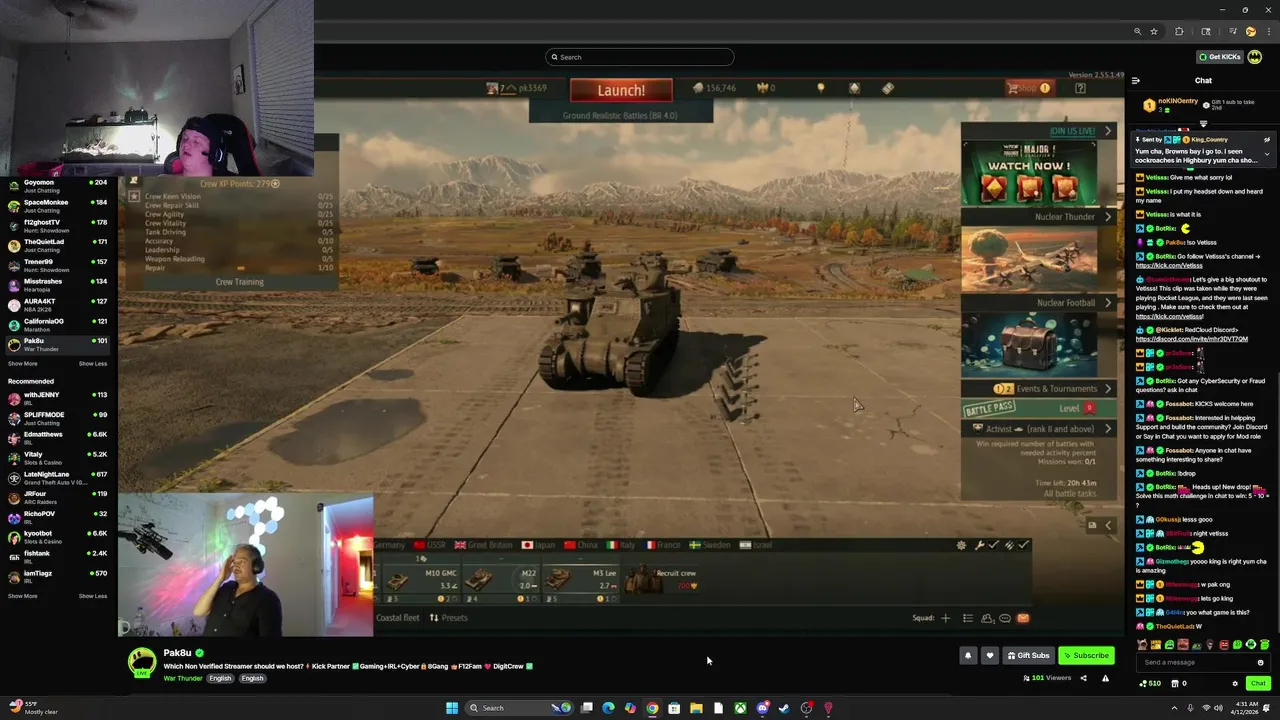Screen dimensions: 1280x720
Task: Click the red Launch button
Action: [x=621, y=90]
